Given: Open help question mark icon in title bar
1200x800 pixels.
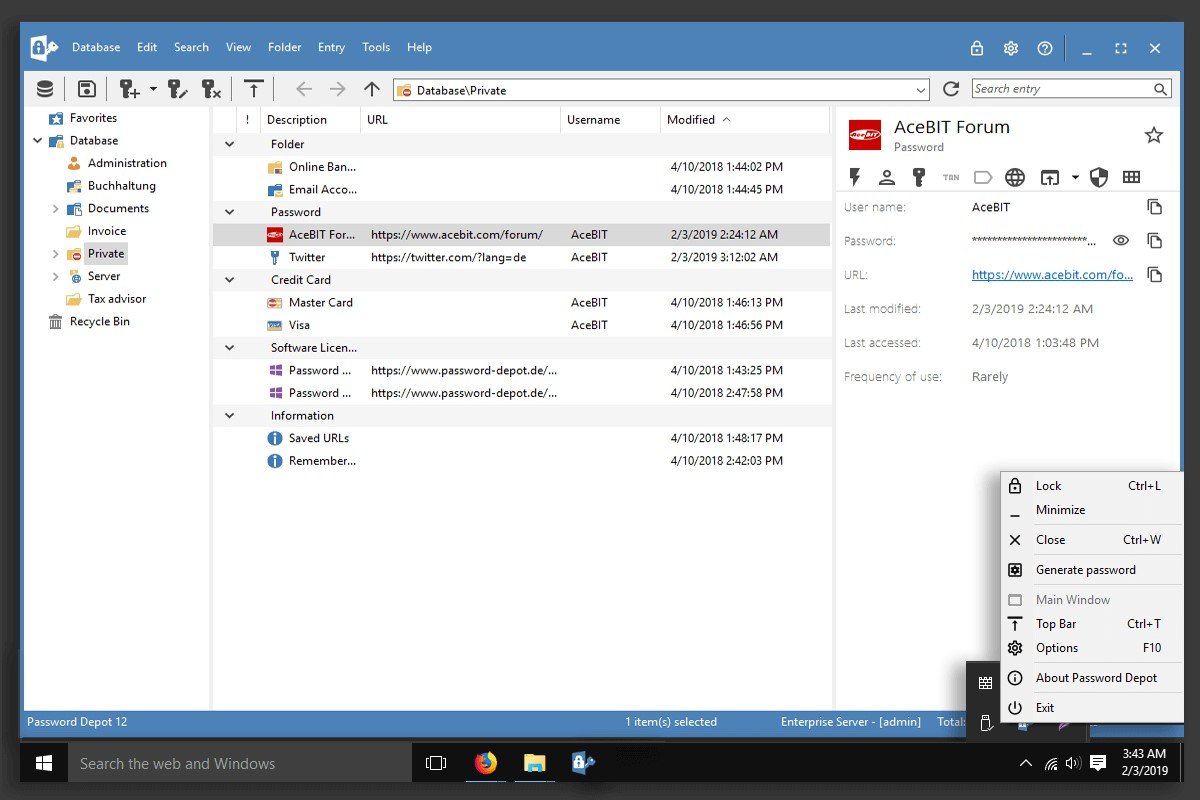Looking at the screenshot, I should point(1045,48).
